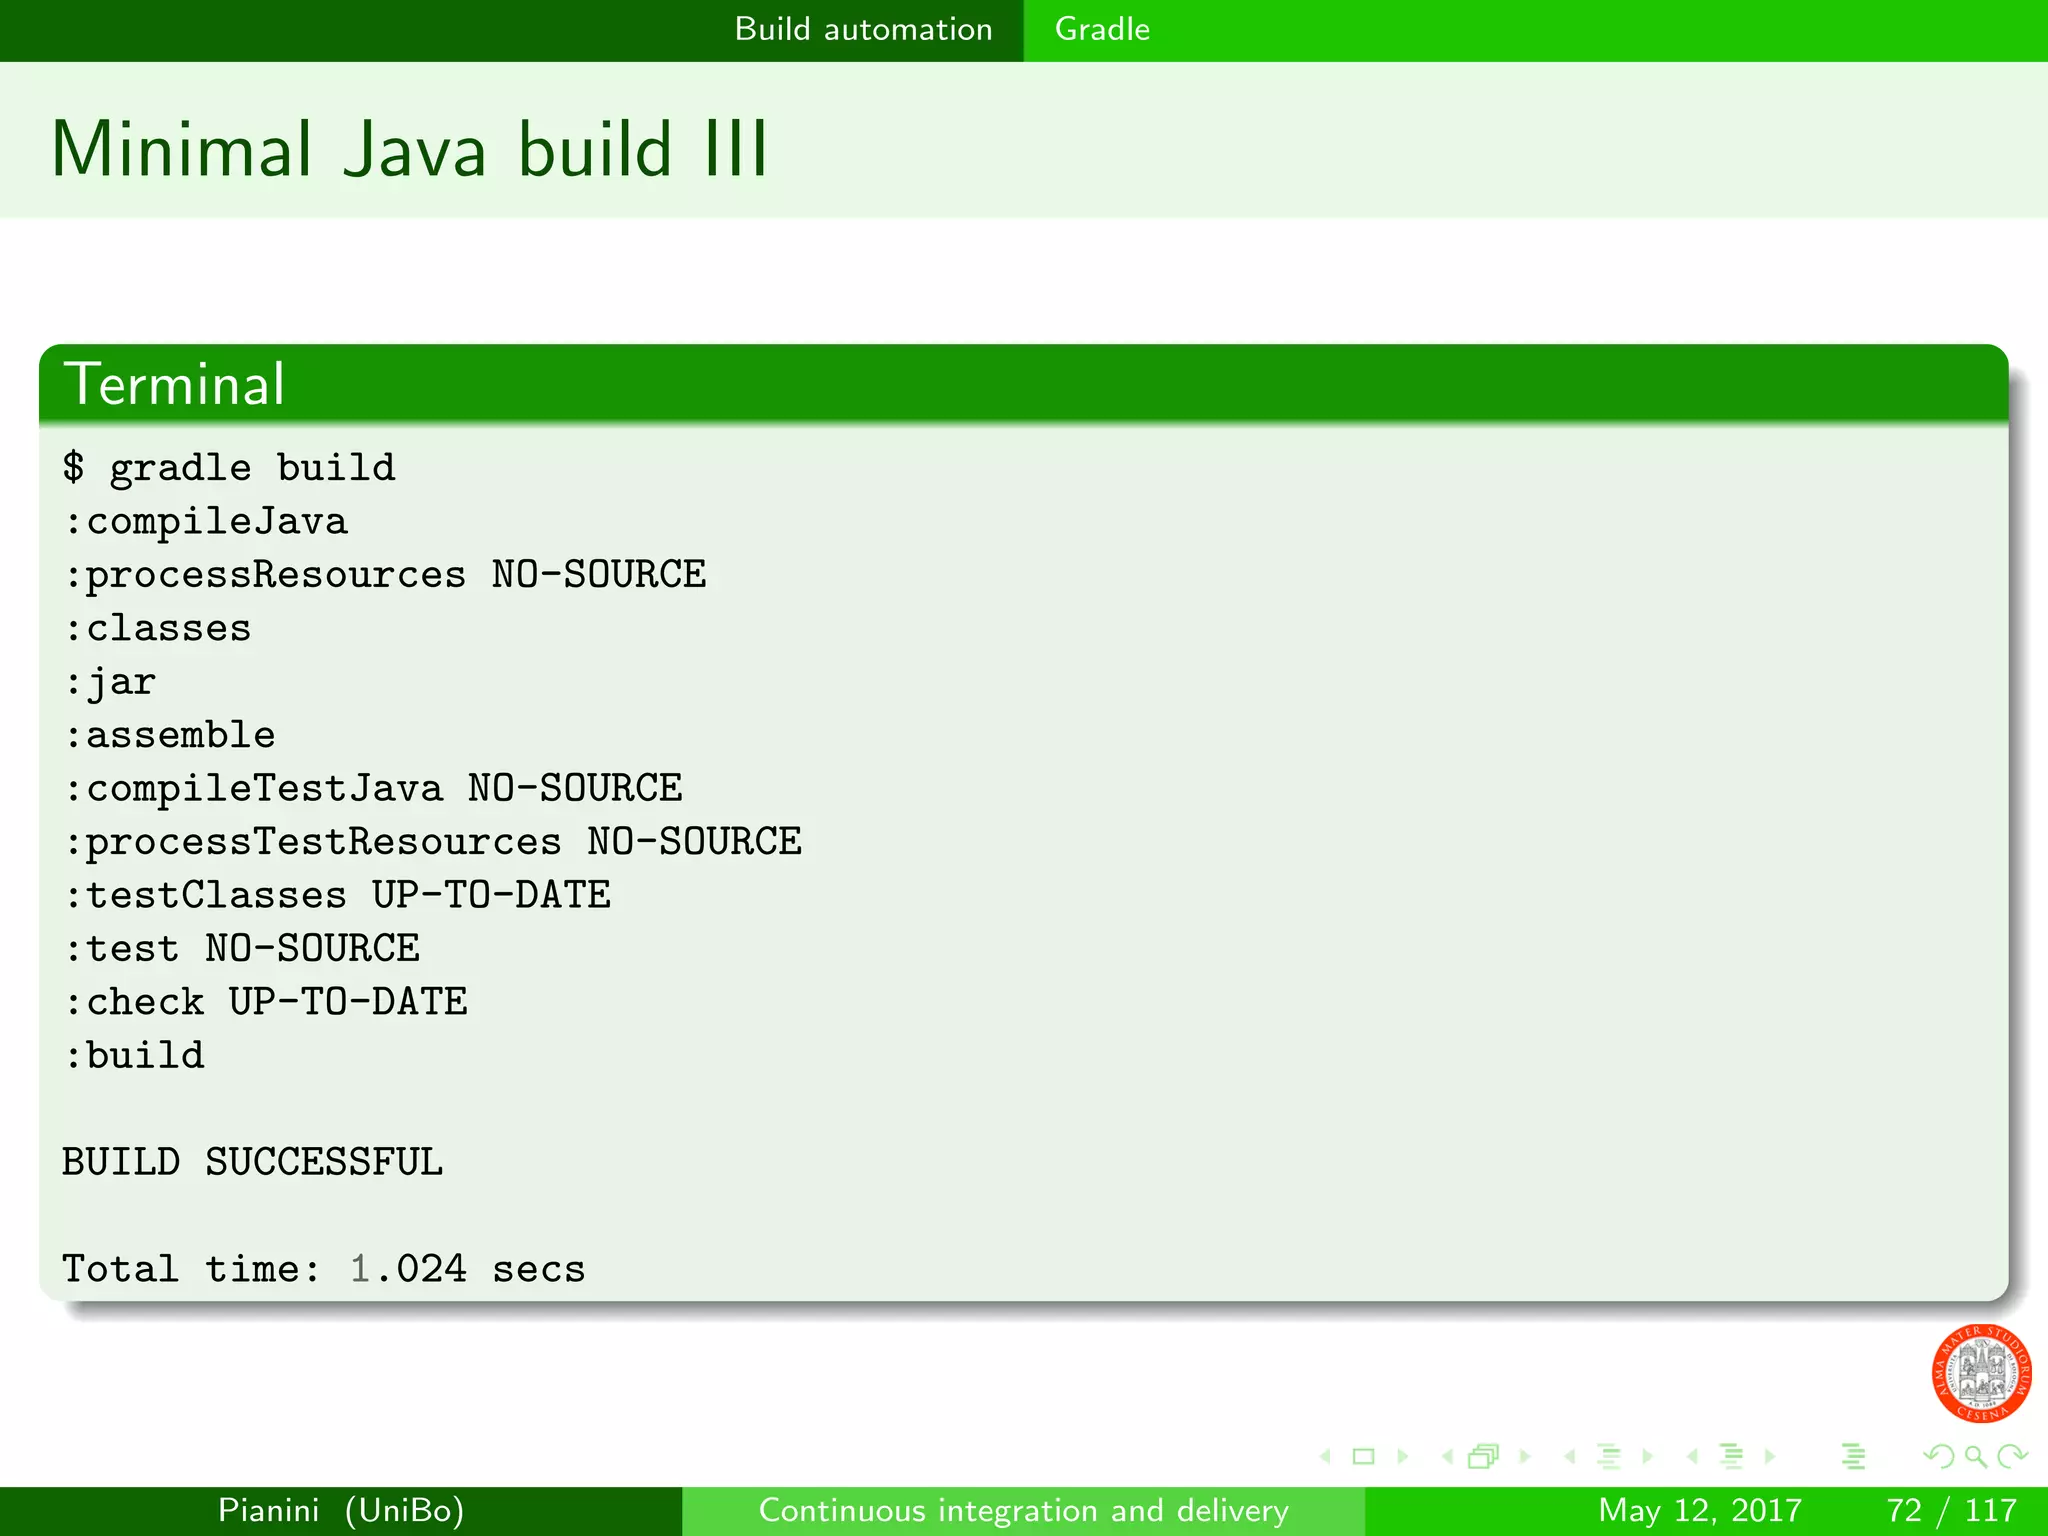Click the next slide arrow
Screen dimensions: 2048x1536
coord(1402,1457)
